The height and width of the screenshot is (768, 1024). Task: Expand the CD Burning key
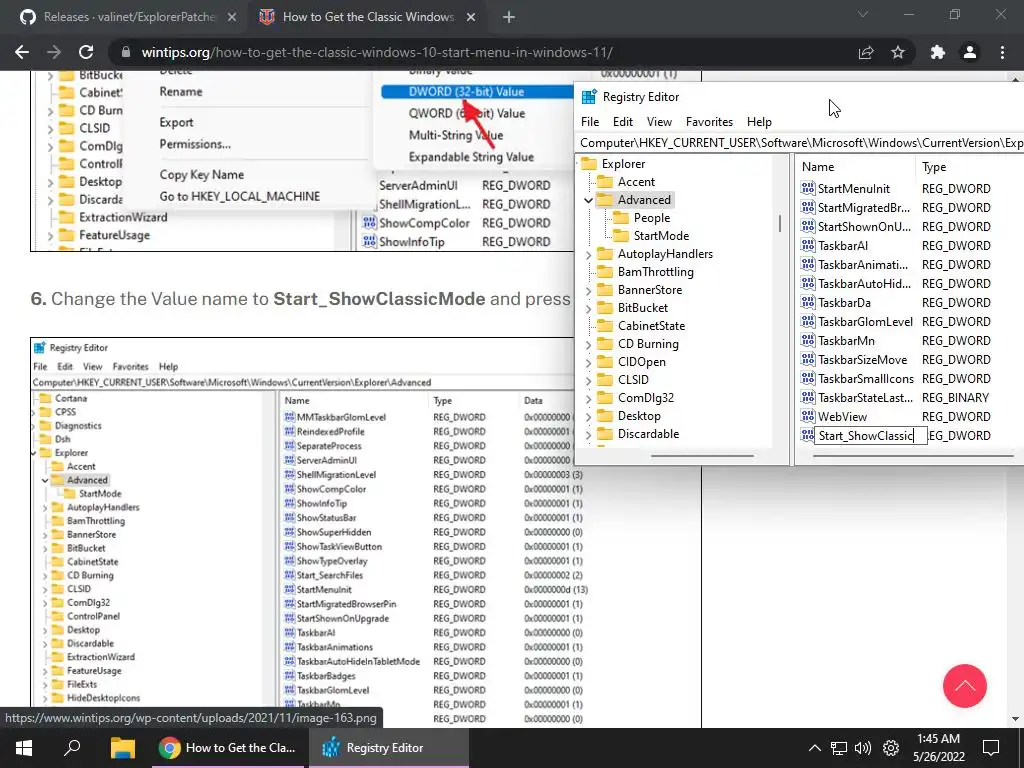pos(588,344)
